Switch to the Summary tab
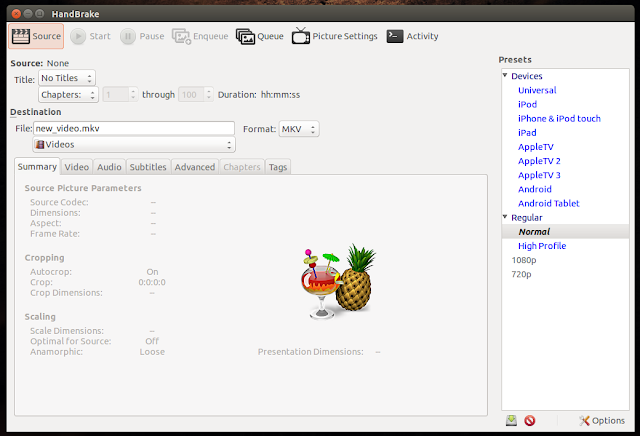640x436 pixels. coord(37,167)
